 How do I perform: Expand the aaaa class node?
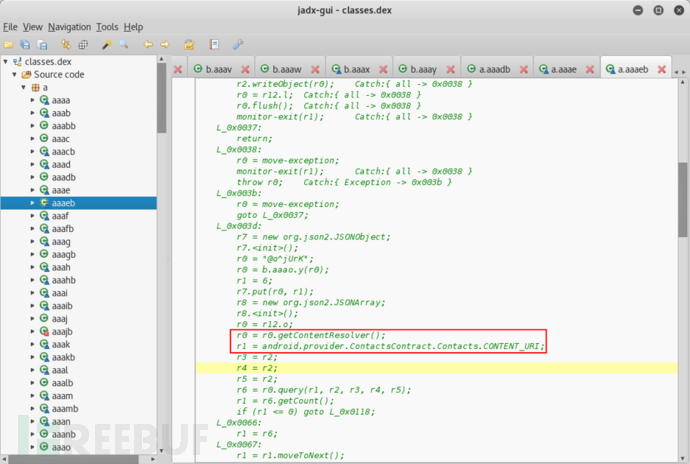(x=33, y=101)
